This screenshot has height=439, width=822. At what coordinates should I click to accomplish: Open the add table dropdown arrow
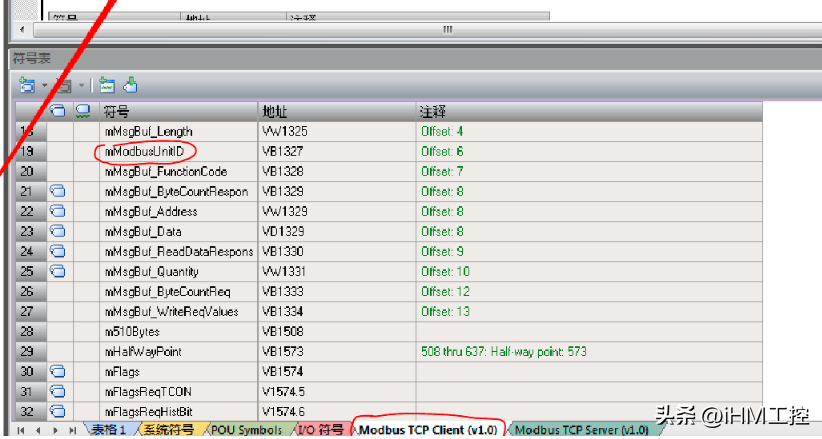43,86
